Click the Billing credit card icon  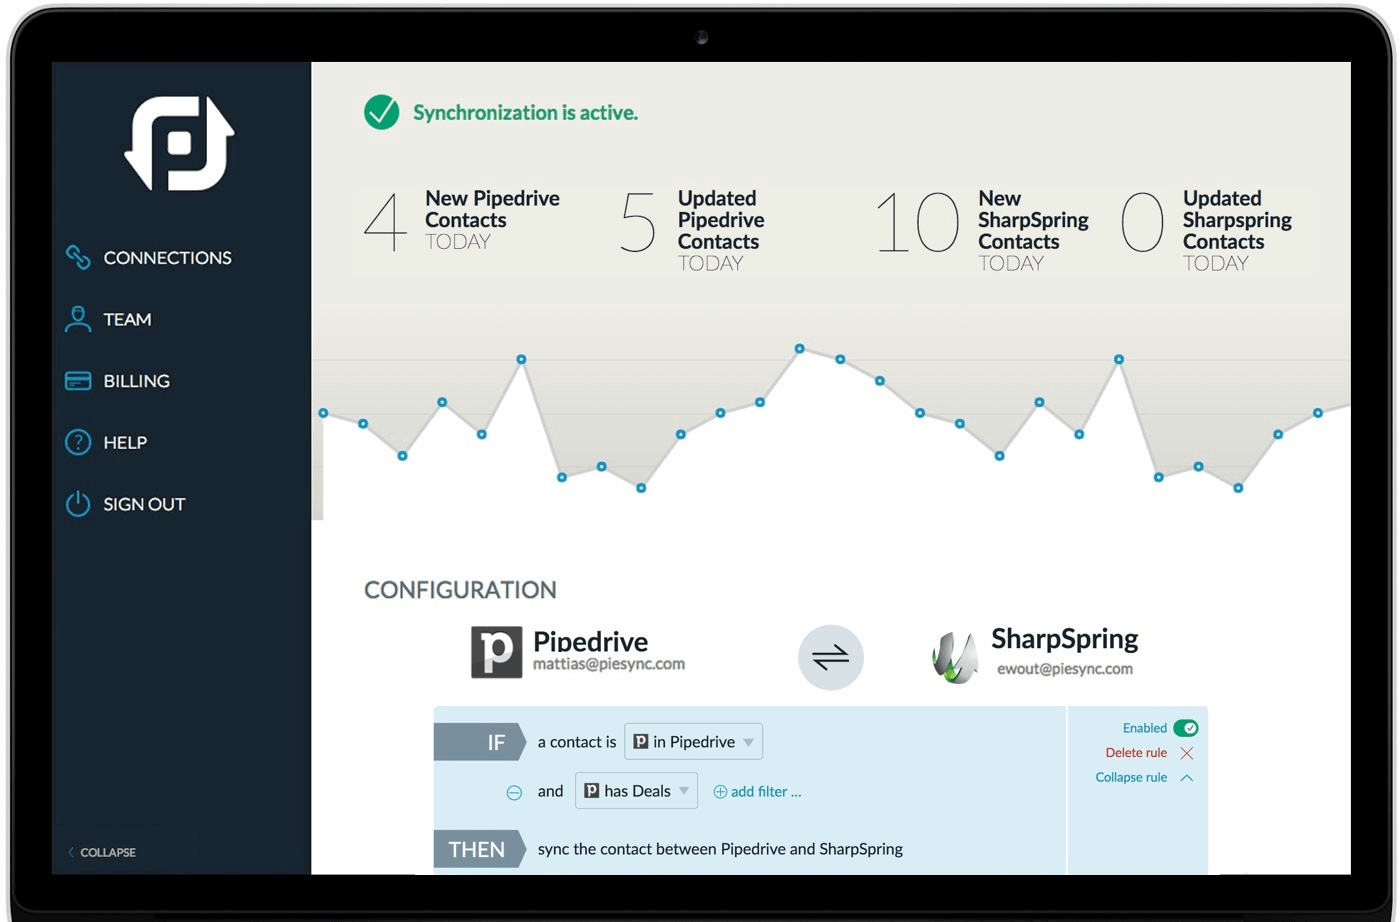pos(78,381)
